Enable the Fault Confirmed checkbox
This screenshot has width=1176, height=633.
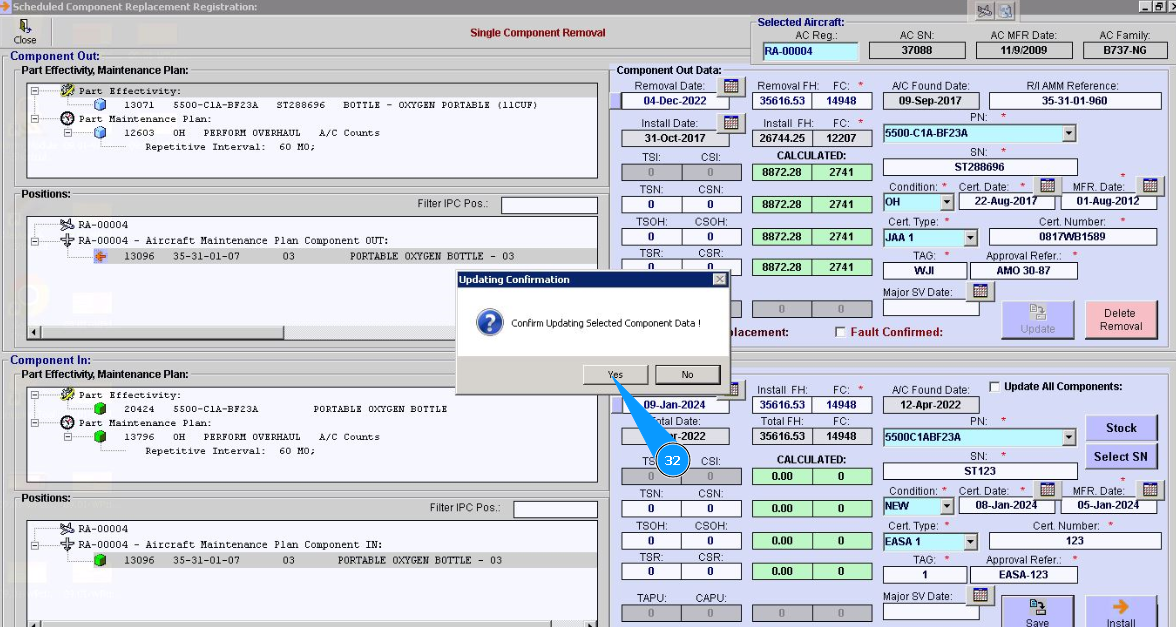840,332
